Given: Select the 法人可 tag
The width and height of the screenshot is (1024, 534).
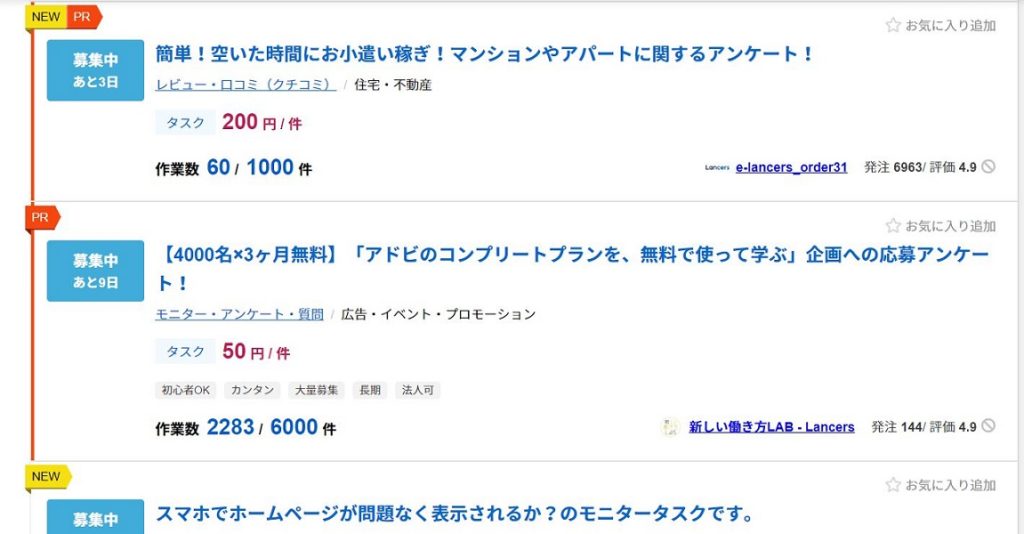Looking at the screenshot, I should click(418, 390).
